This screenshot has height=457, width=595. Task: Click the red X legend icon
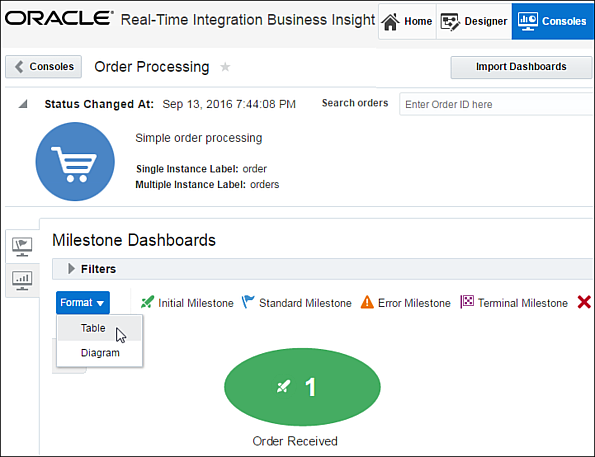[x=584, y=302]
